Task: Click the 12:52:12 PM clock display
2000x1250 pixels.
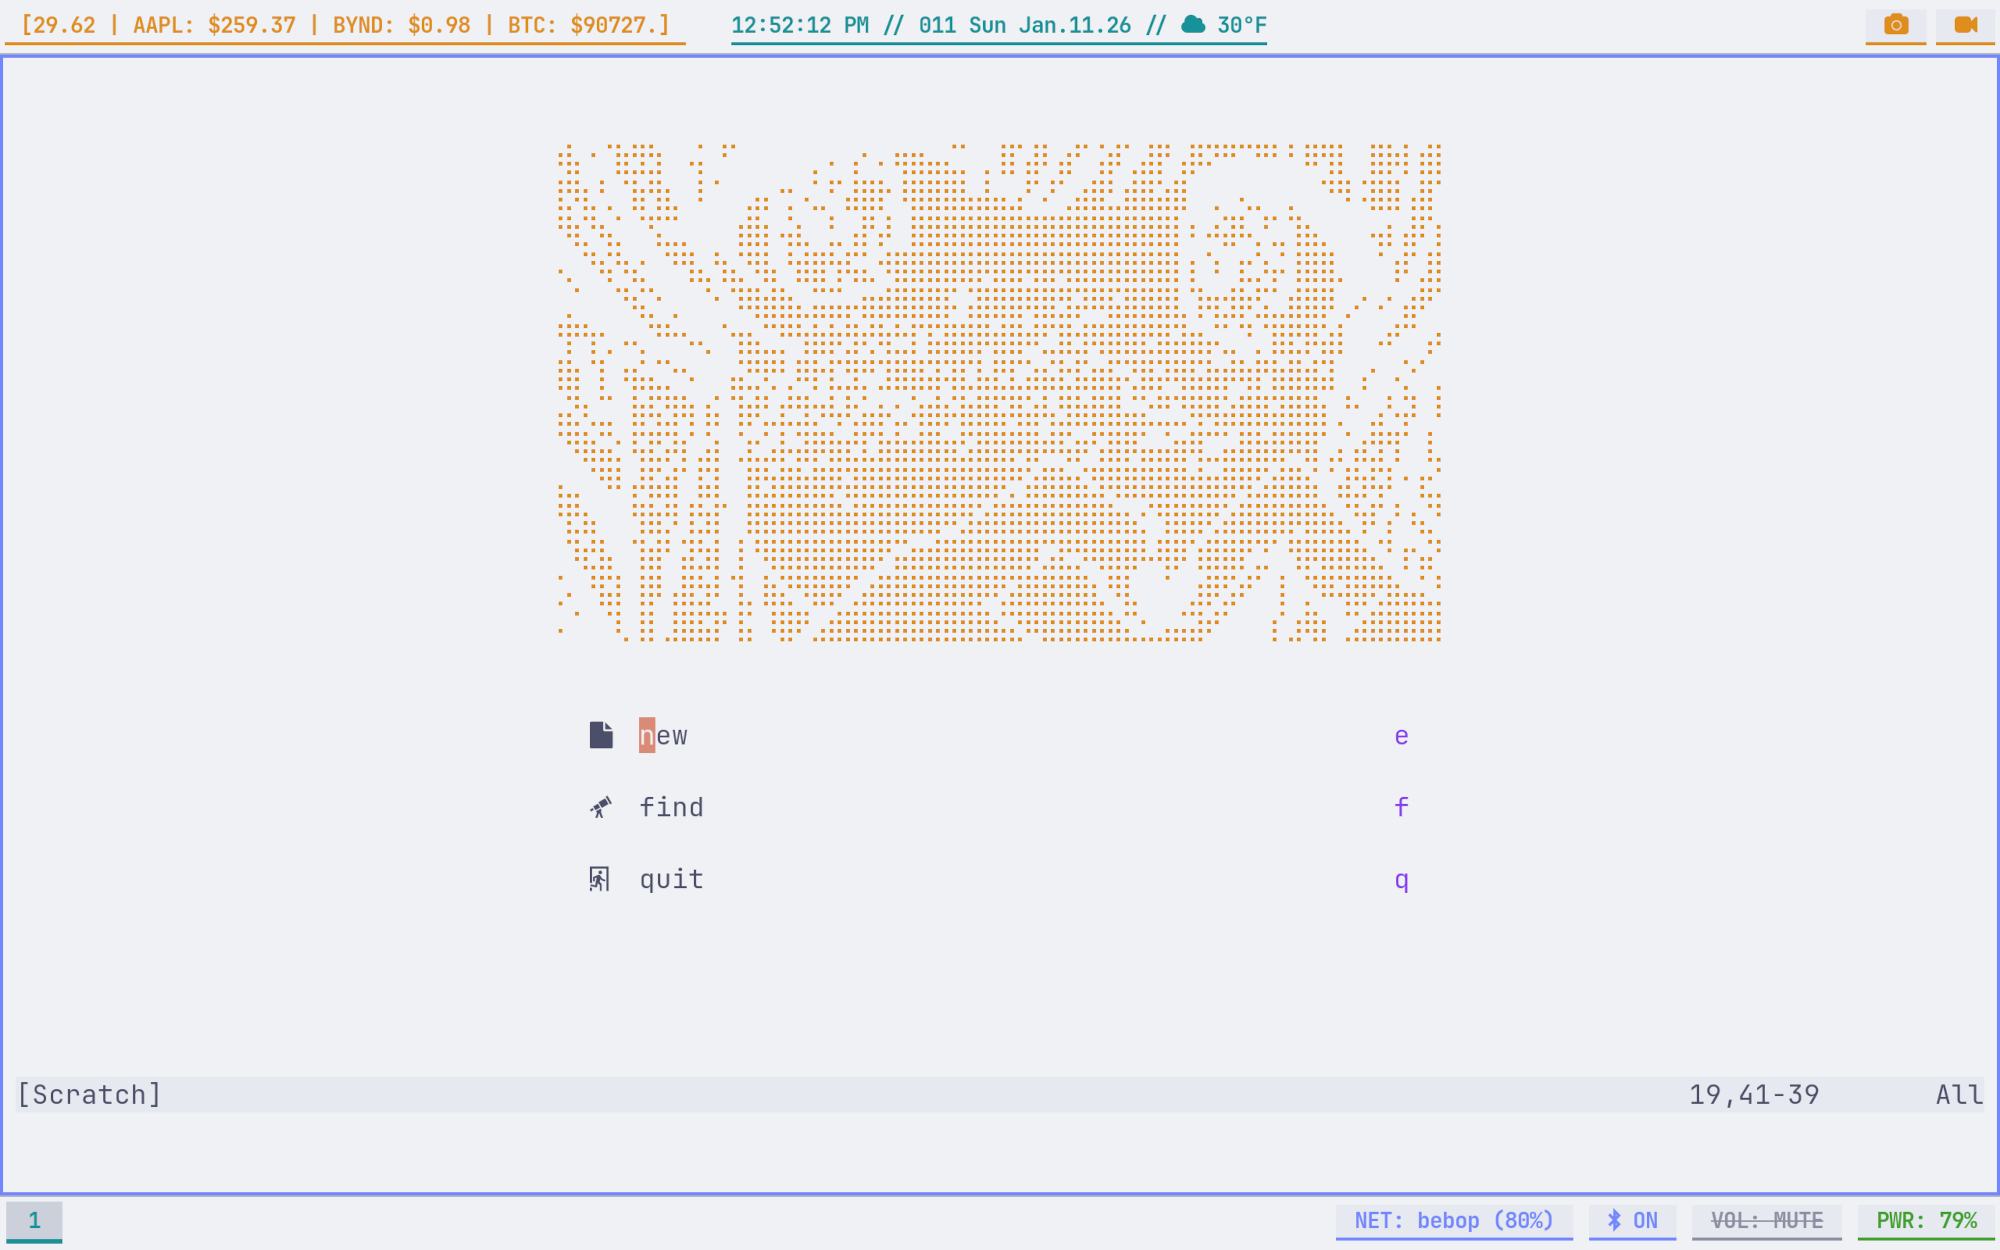Action: click(800, 26)
